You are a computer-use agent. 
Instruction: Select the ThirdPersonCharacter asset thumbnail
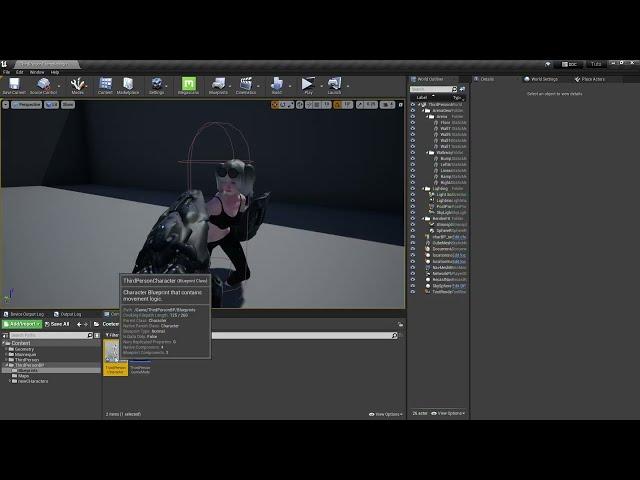coord(115,357)
